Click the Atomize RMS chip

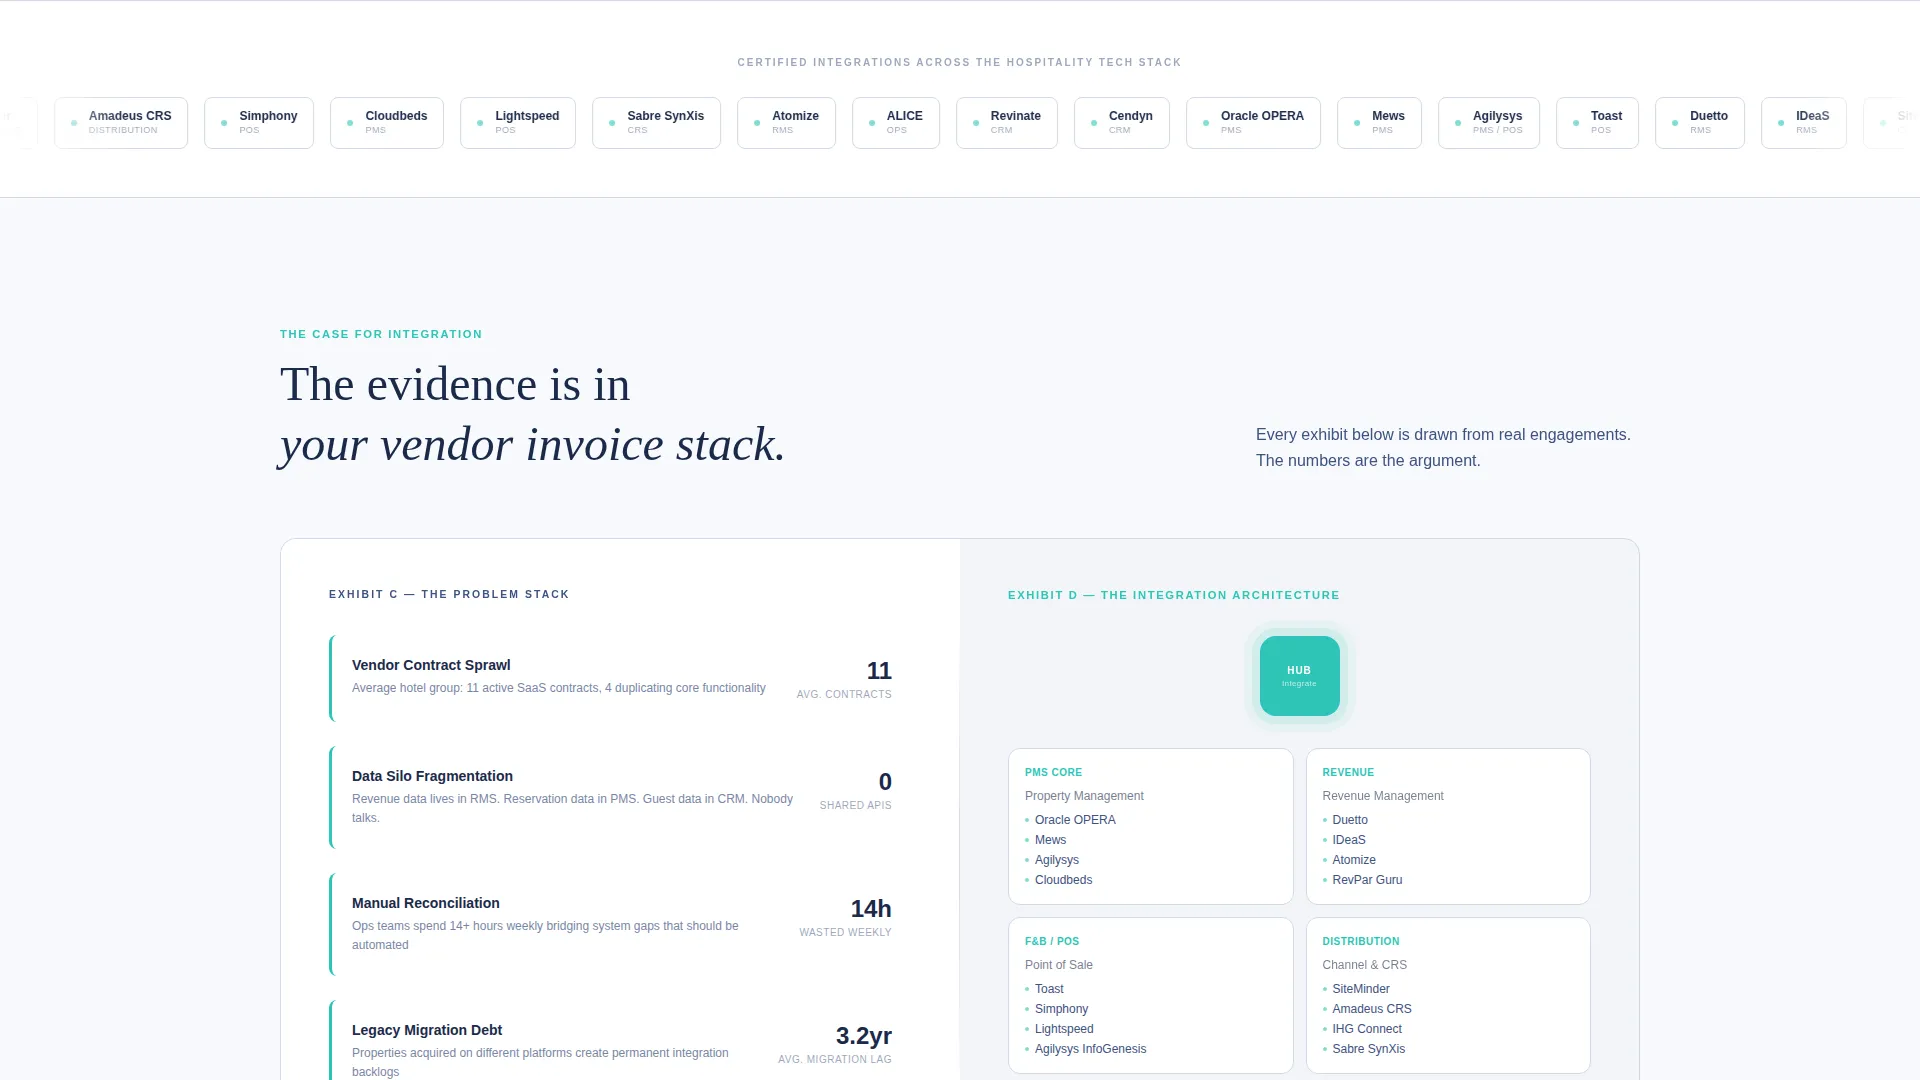click(786, 123)
